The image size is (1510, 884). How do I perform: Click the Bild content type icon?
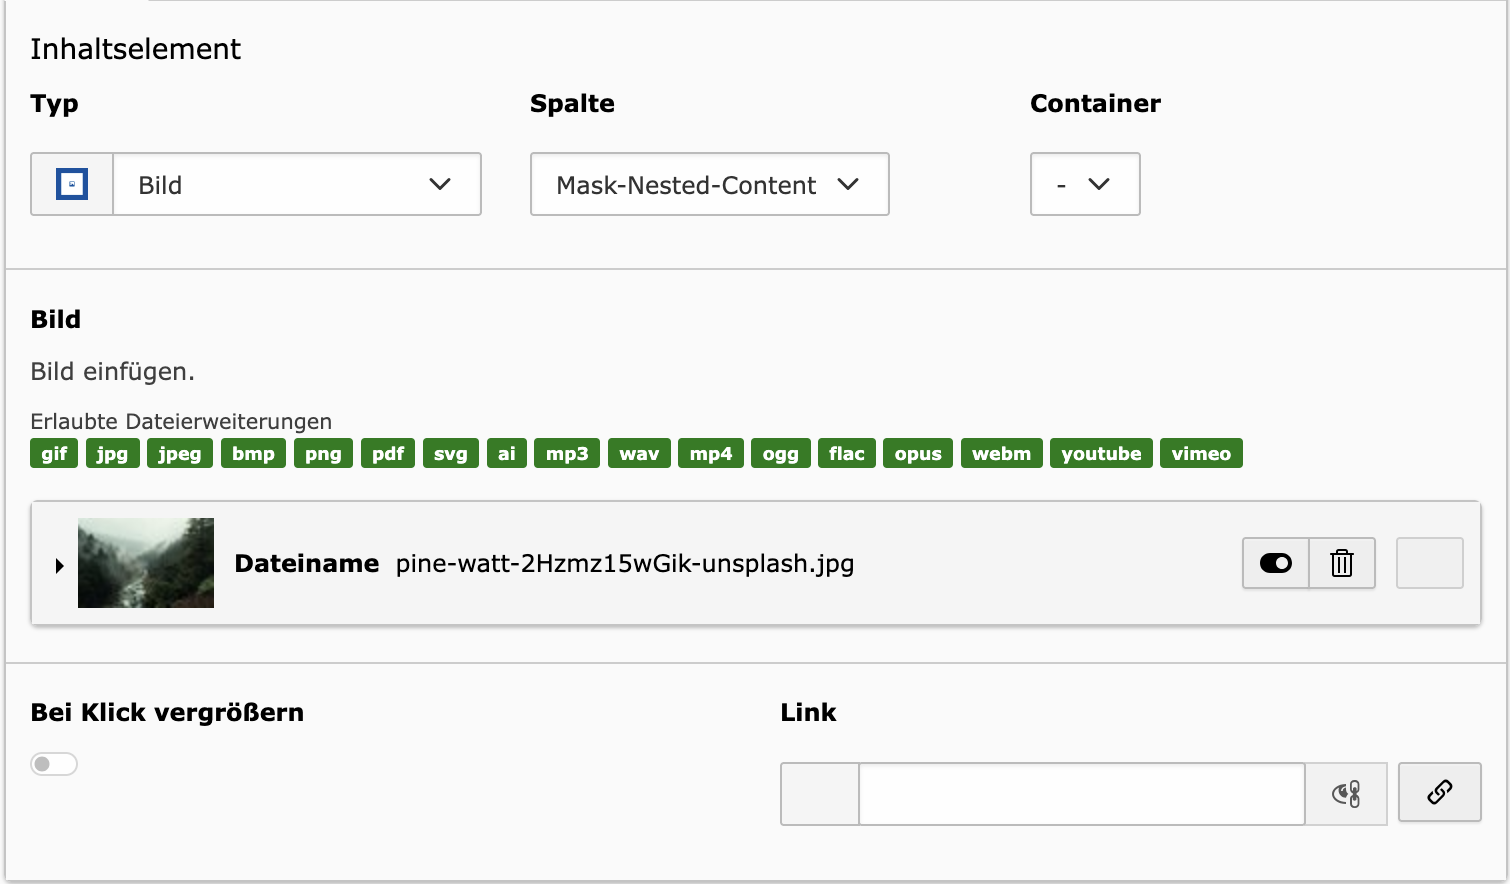pyautogui.click(x=72, y=184)
